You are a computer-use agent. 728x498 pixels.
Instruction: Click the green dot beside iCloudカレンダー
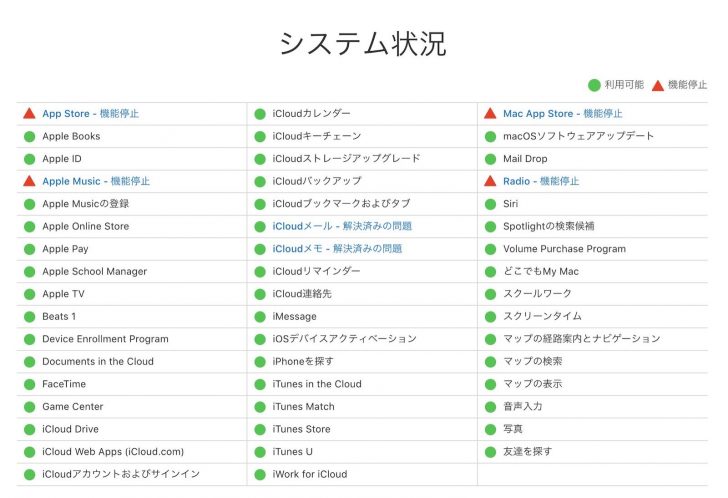(260, 114)
